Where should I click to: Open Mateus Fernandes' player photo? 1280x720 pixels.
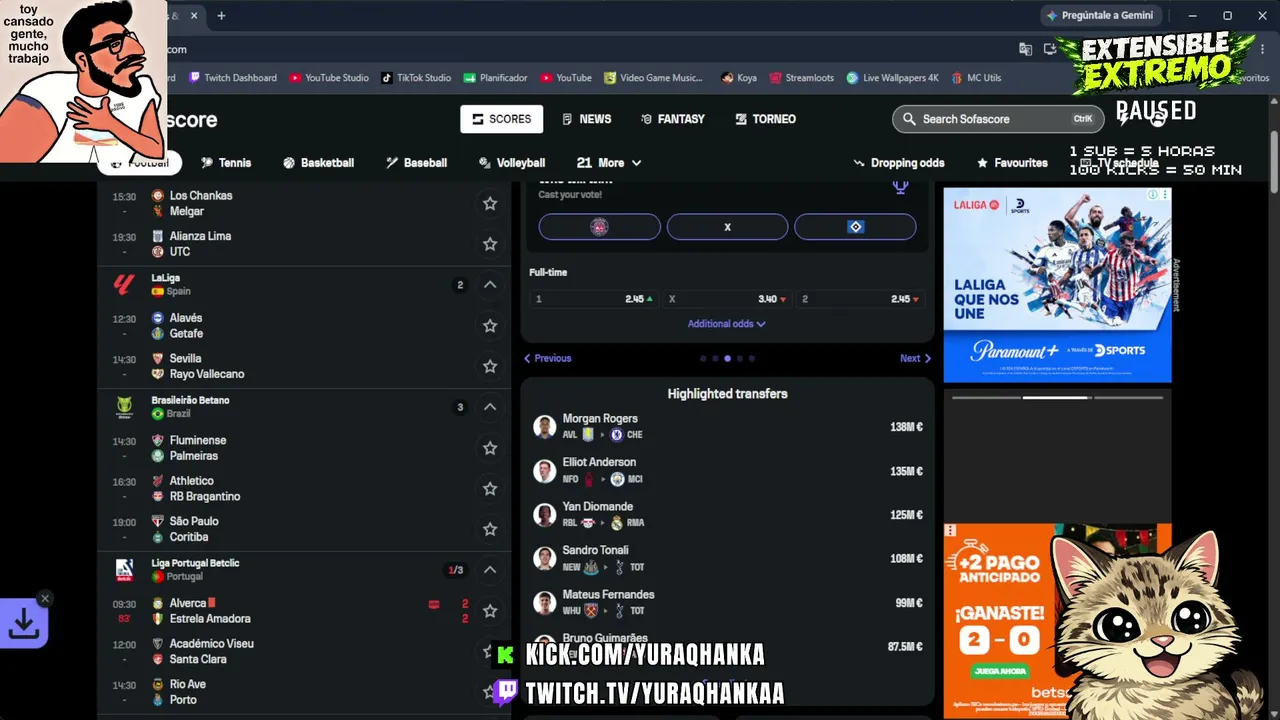click(x=545, y=603)
